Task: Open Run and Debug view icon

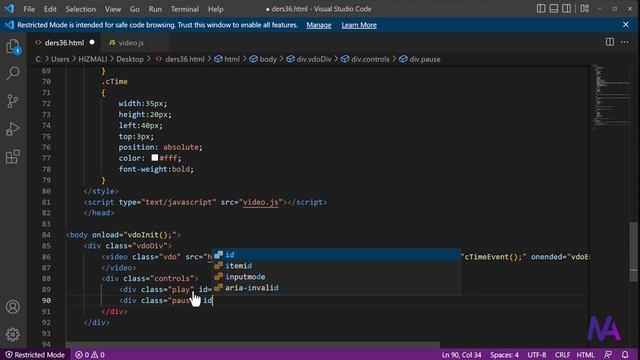Action: 13,129
